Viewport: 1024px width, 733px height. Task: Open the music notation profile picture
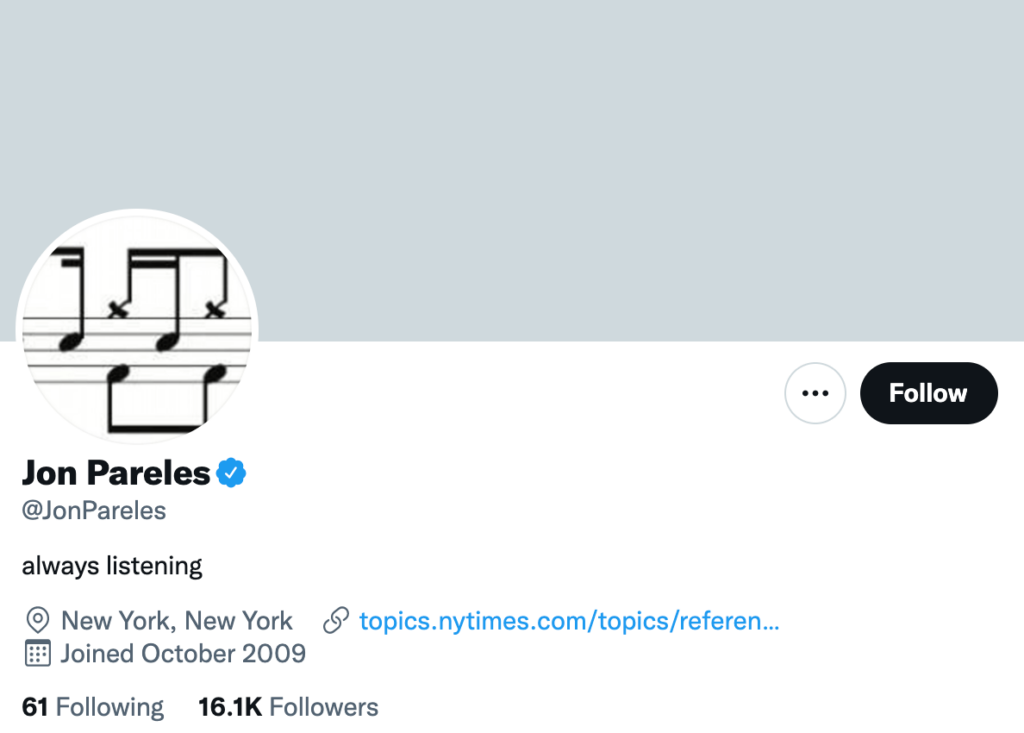pyautogui.click(x=137, y=330)
